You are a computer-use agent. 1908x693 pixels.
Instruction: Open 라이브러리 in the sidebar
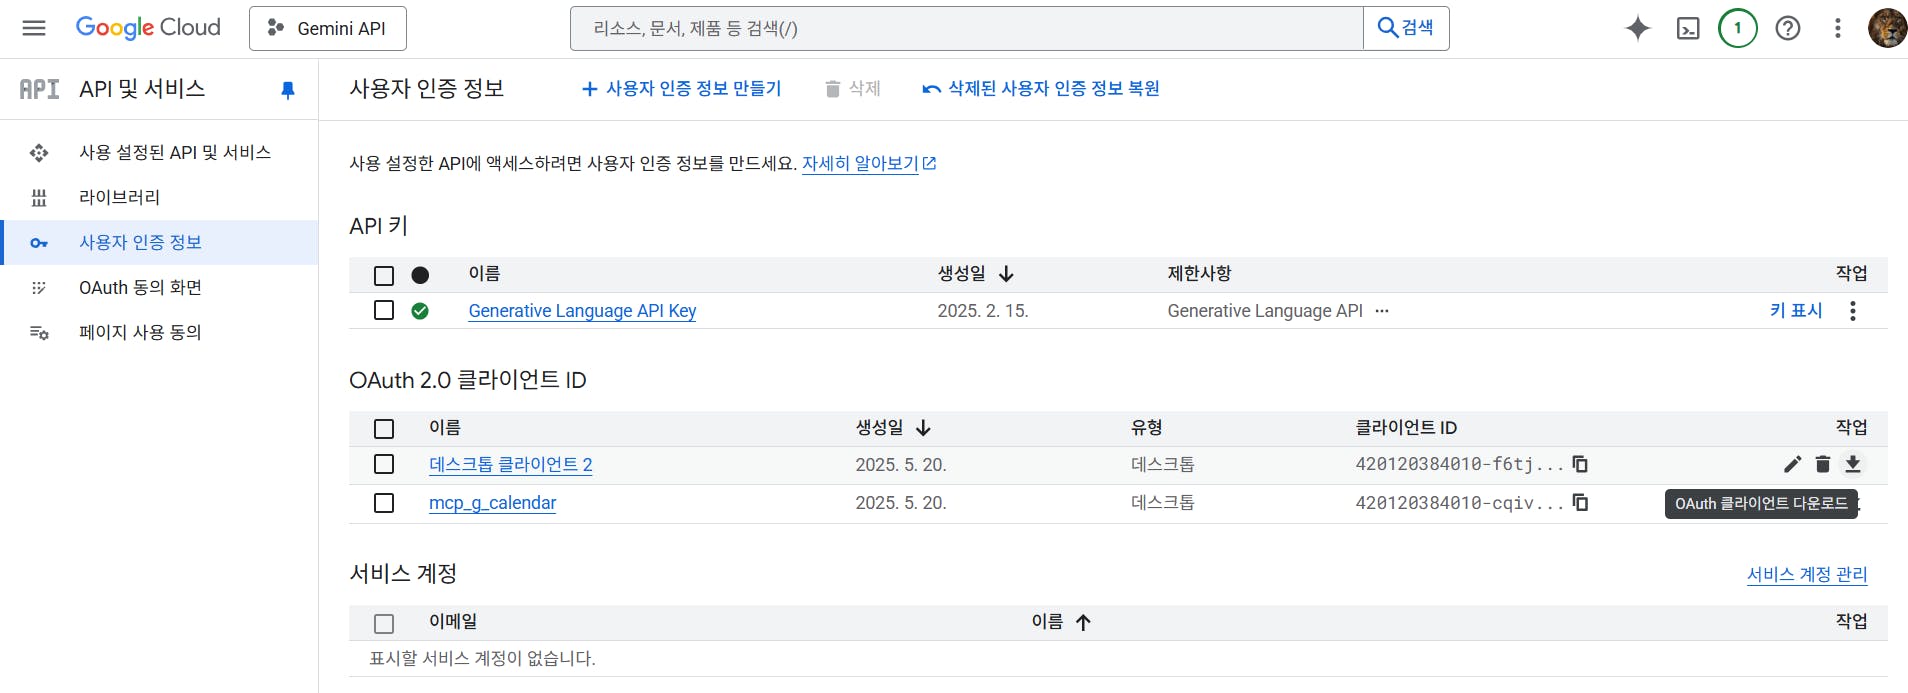119,198
